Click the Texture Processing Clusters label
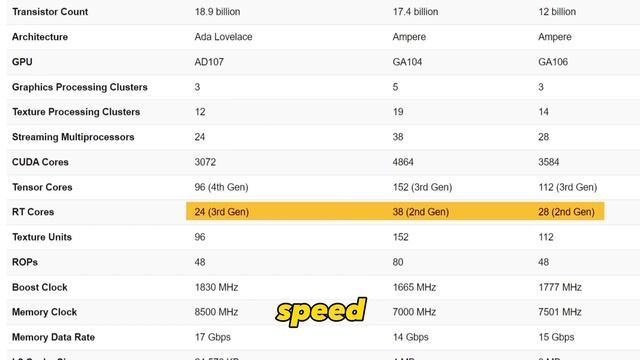The width and height of the screenshot is (640, 360). pyautogui.click(x=76, y=112)
